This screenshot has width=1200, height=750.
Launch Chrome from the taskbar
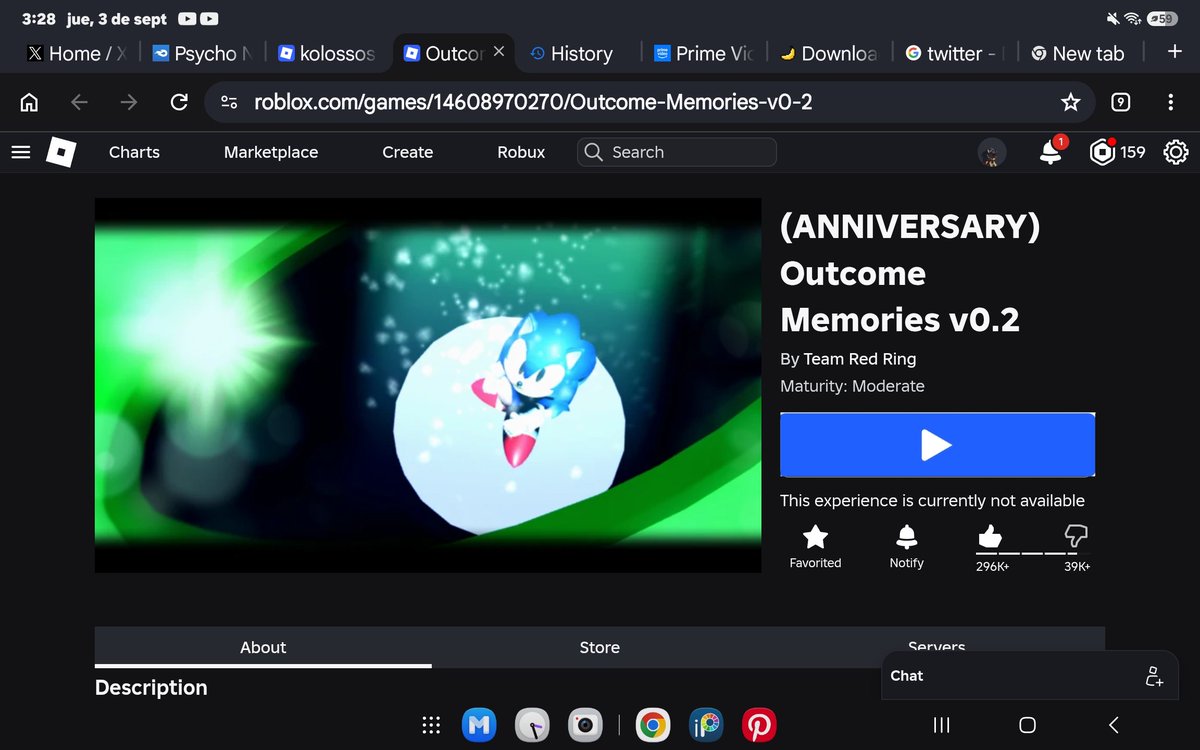[x=653, y=725]
